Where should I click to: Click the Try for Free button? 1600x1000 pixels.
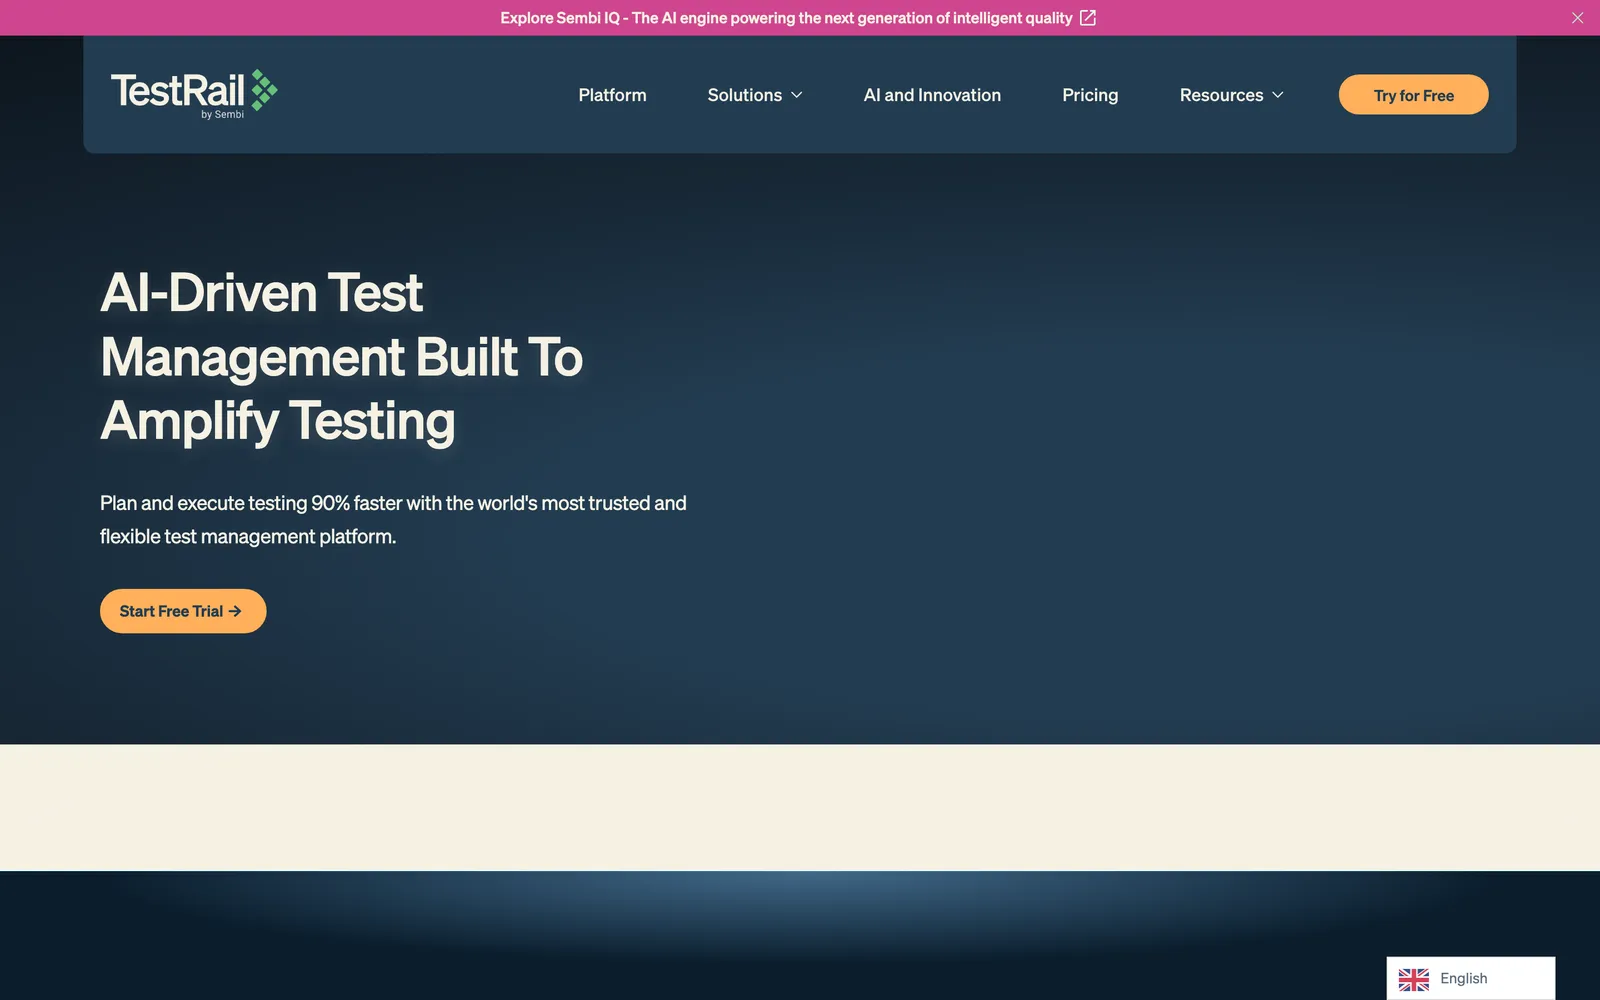click(x=1413, y=95)
